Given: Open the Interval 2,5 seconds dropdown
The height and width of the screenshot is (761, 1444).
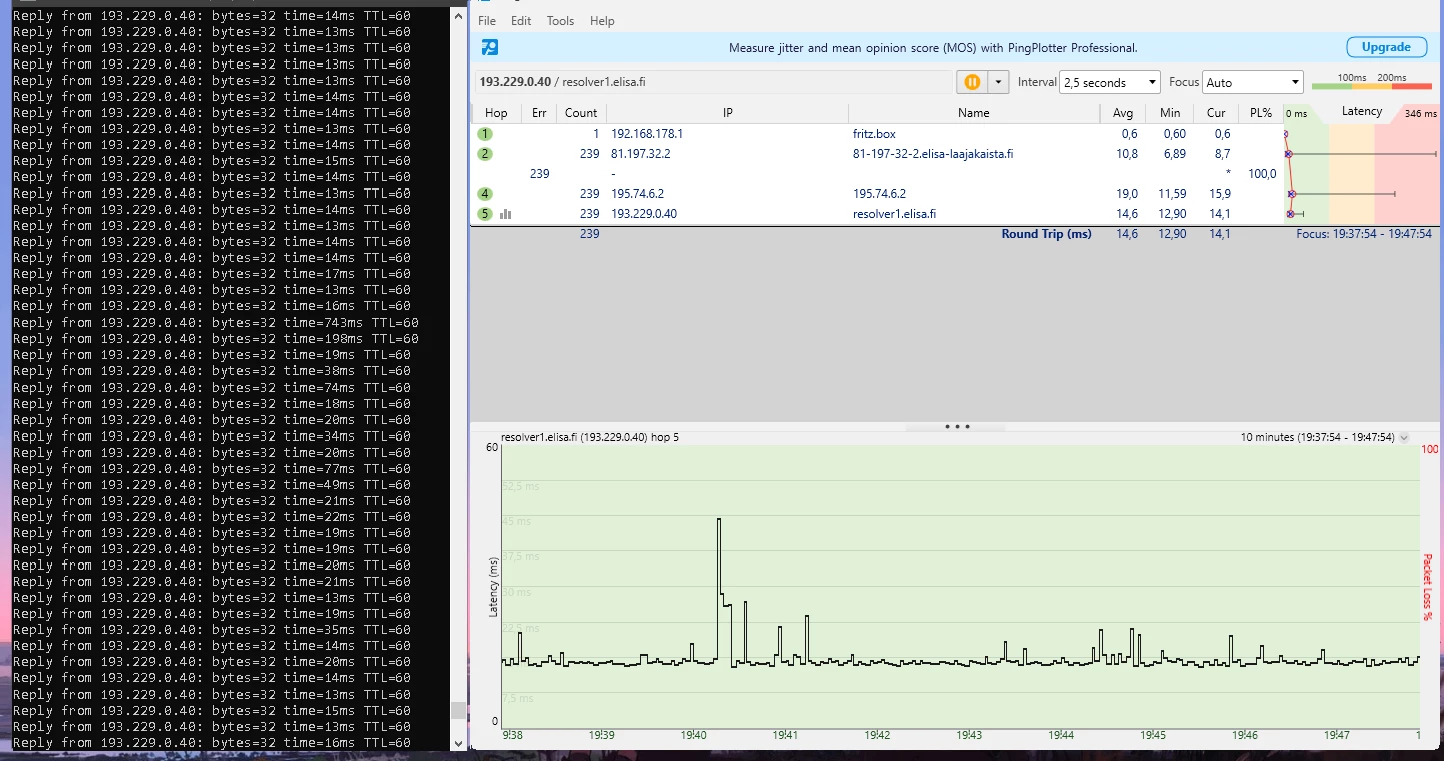Looking at the screenshot, I should (1110, 82).
